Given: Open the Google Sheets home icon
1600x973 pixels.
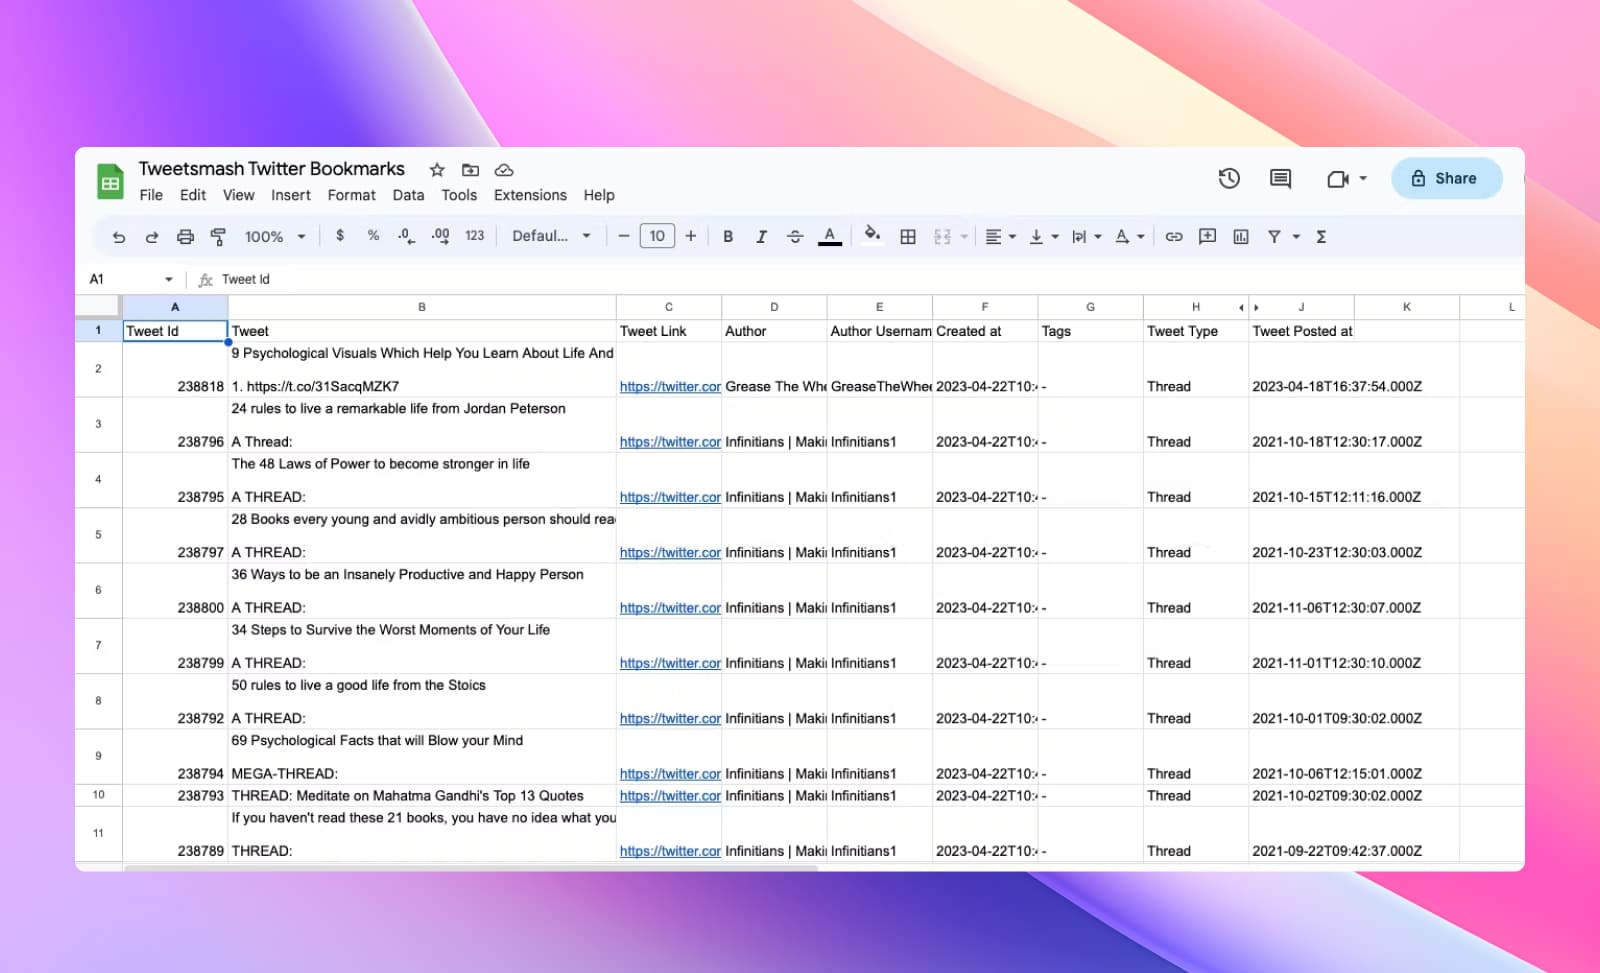Looking at the screenshot, I should coord(110,182).
